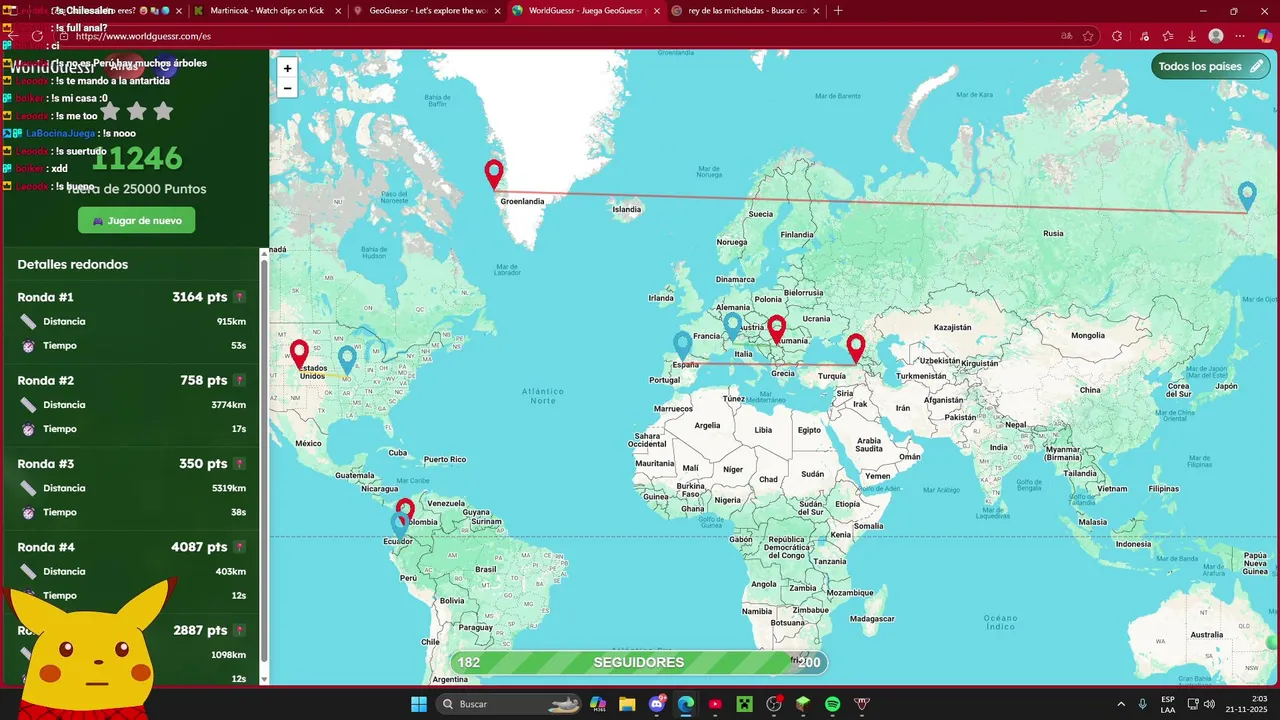Open browser downloads icon
The height and width of the screenshot is (720, 1280).
pyautogui.click(x=1192, y=36)
